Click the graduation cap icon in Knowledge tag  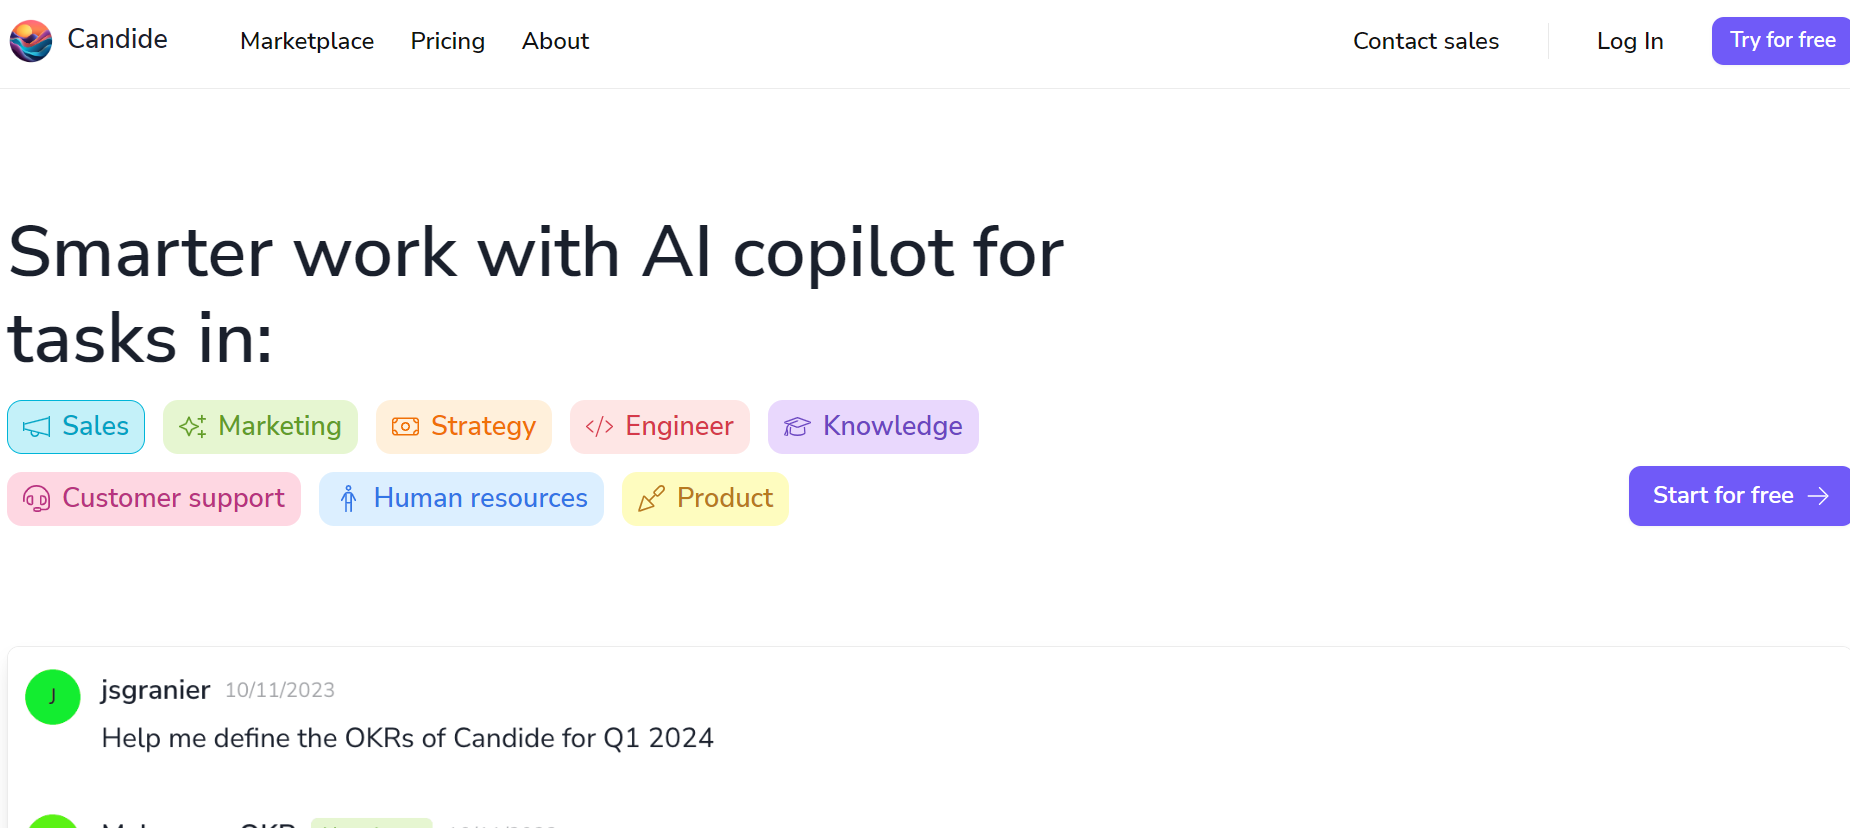[796, 426]
